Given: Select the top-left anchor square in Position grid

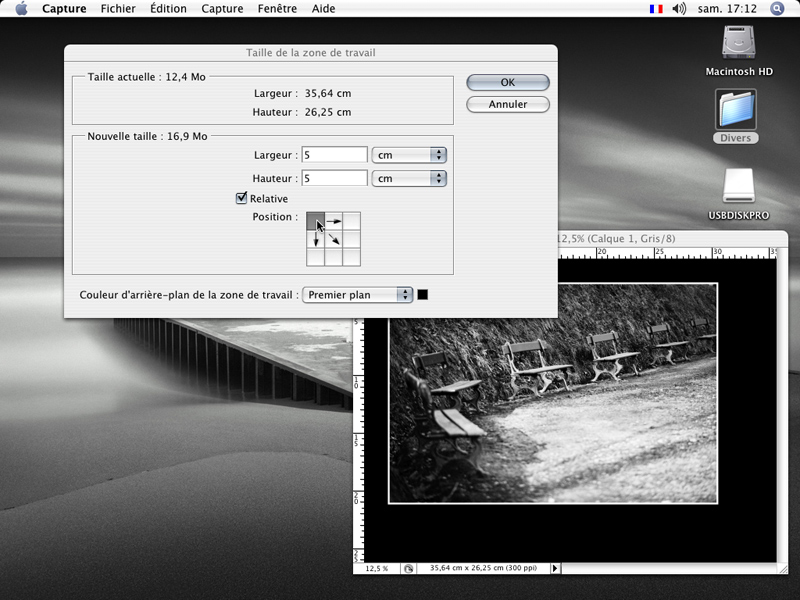Looking at the screenshot, I should [315, 221].
